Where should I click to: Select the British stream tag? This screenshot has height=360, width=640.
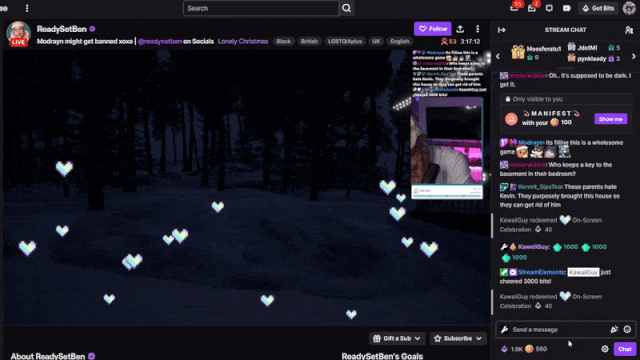[309, 41]
